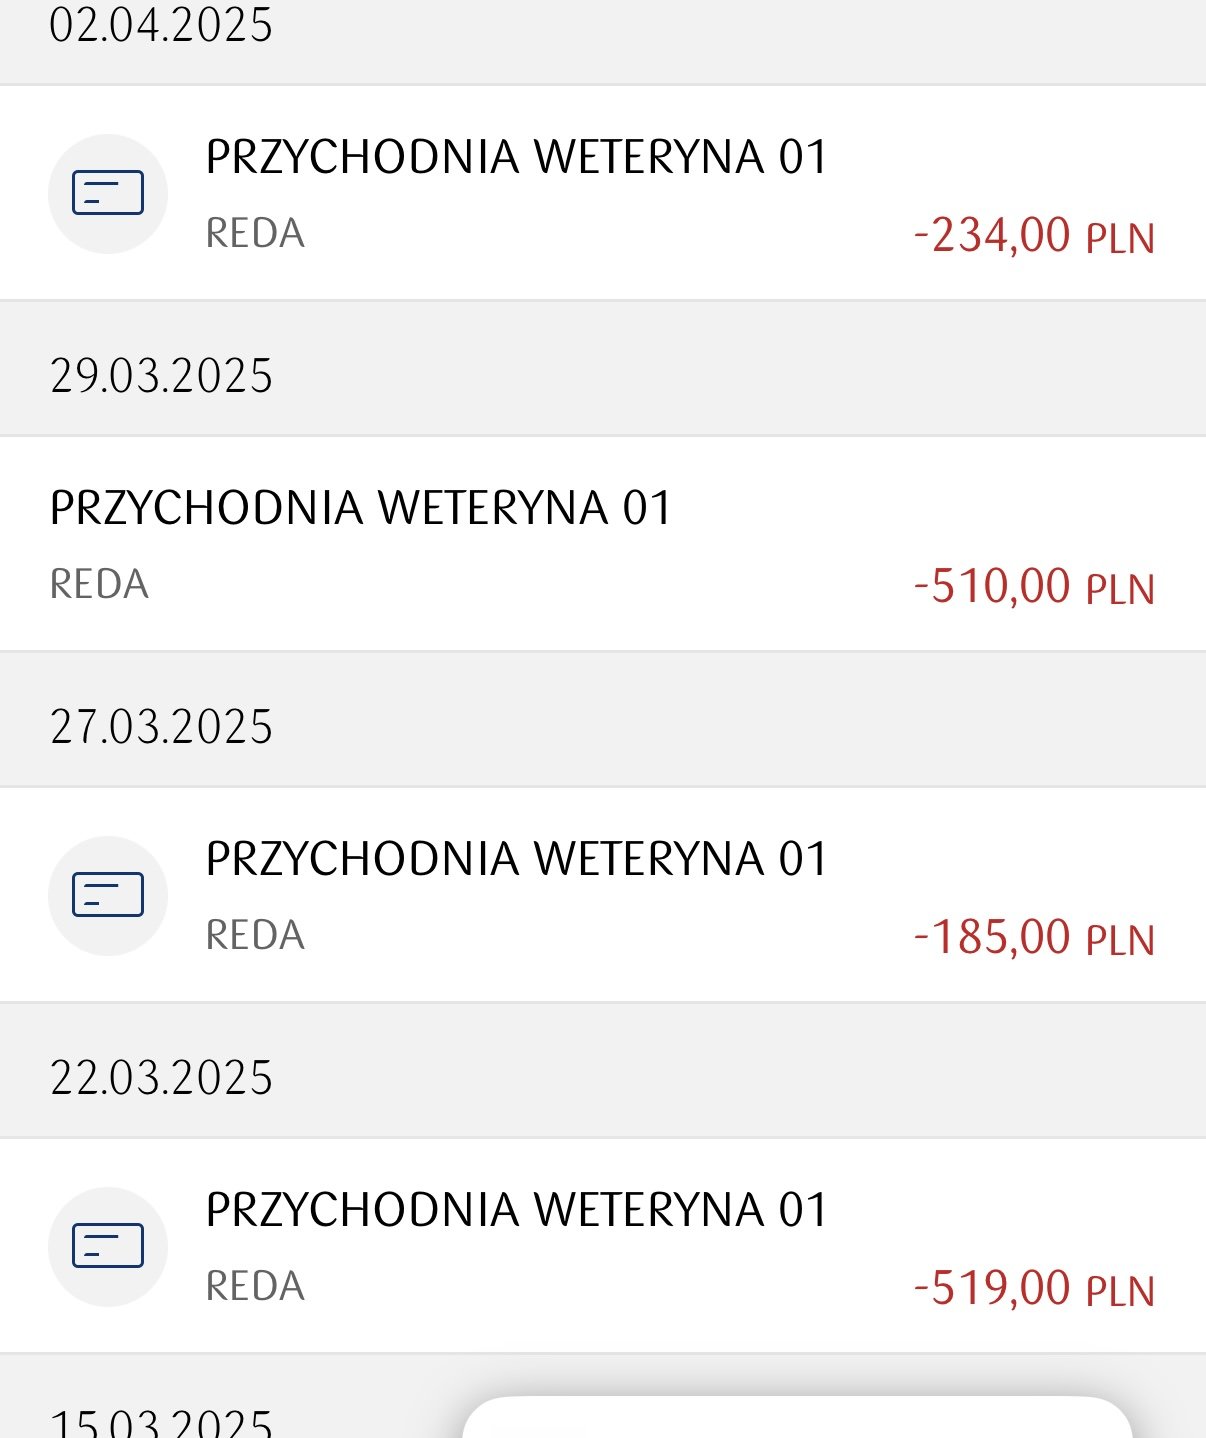
Task: Tap the -234,00 PLN amount
Action: pos(1034,236)
